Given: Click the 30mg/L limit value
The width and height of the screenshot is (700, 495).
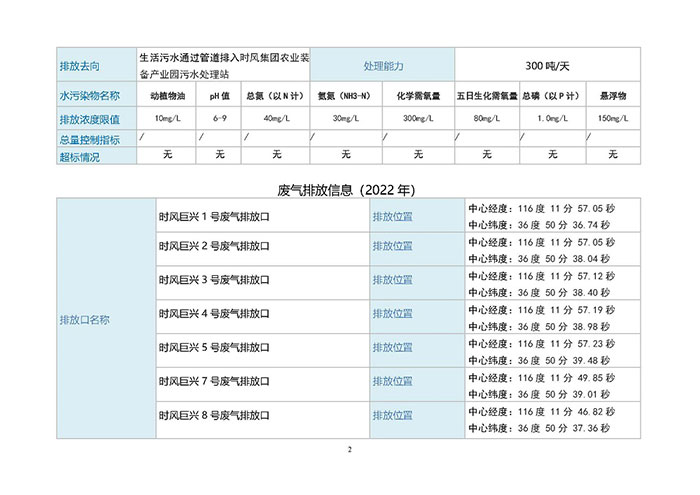Looking at the screenshot, I should coord(346,118).
